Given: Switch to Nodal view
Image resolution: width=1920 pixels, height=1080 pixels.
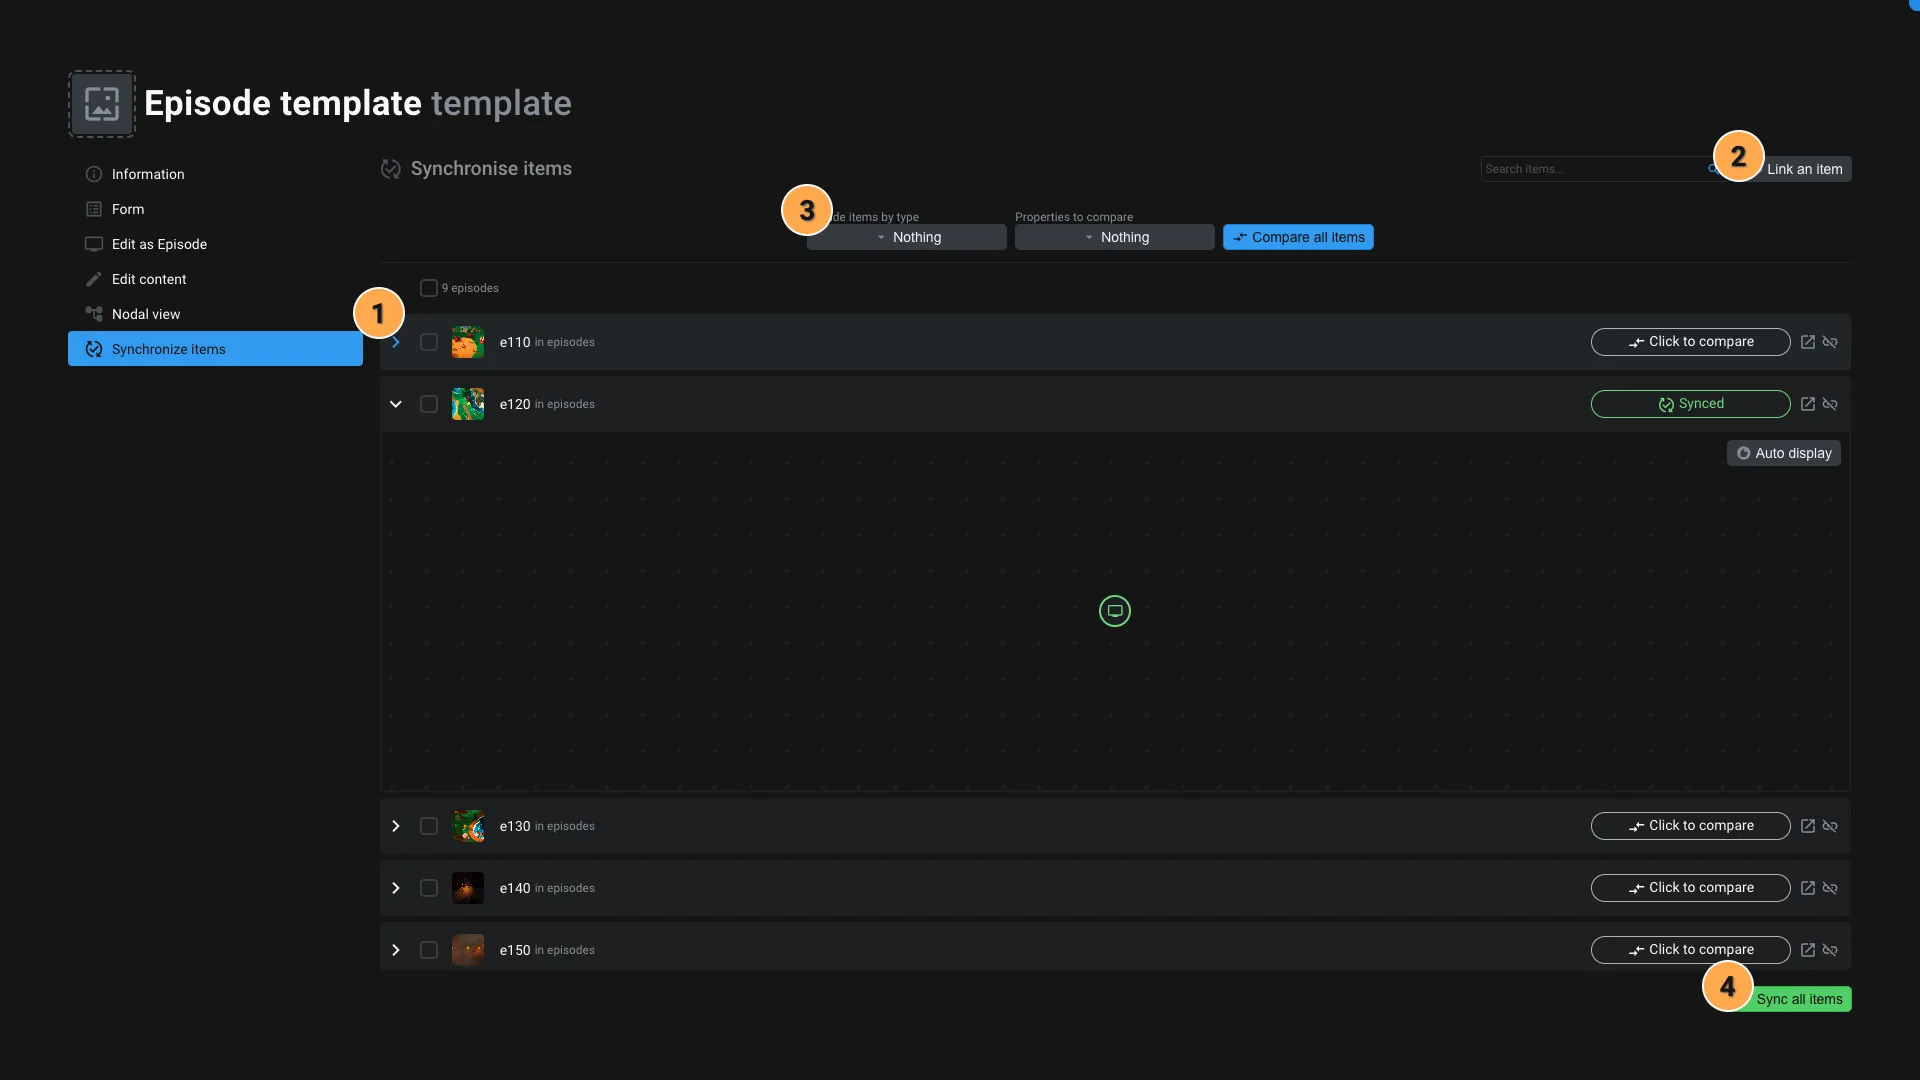Looking at the screenshot, I should pos(215,314).
